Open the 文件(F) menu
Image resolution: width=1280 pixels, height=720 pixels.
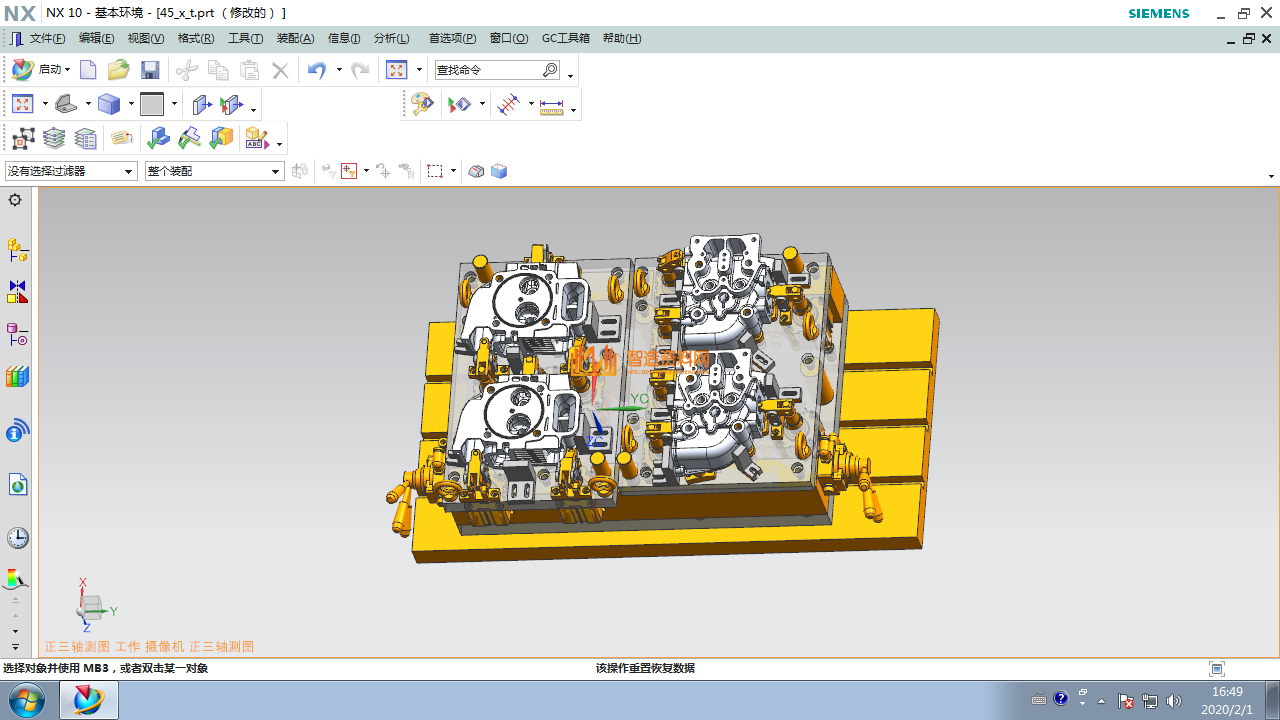47,38
